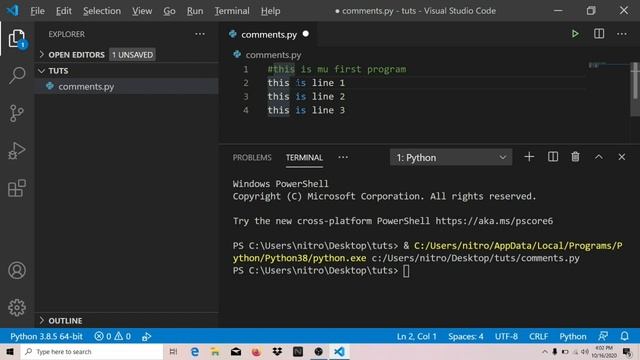The width and height of the screenshot is (640, 360).
Task: Open Task View on the taskbar
Action: (173, 351)
